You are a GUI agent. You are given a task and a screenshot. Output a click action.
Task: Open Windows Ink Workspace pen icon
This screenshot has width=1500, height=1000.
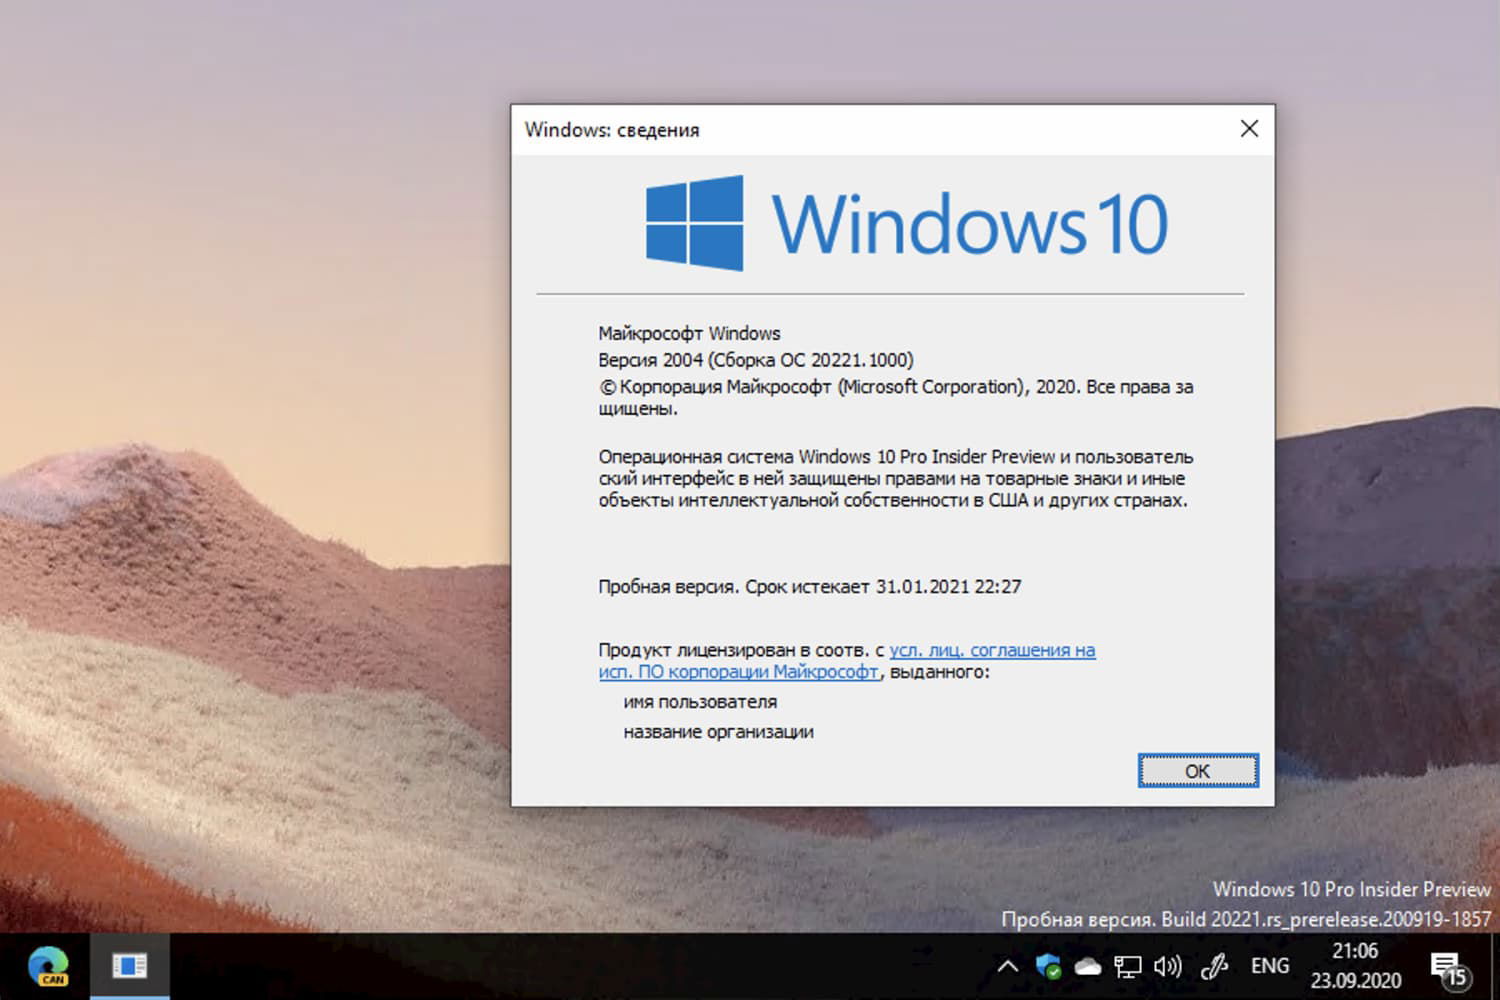pos(1213,965)
